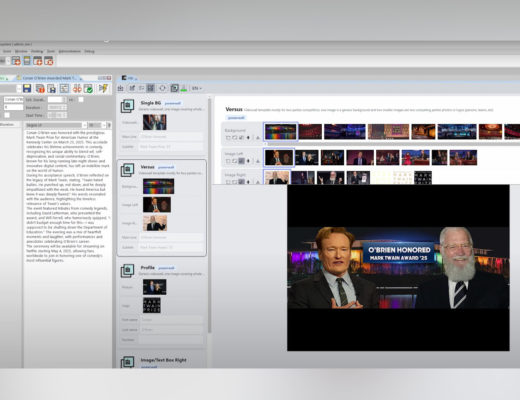
Task: Click first small icon in Background row controls
Action: click(228, 138)
